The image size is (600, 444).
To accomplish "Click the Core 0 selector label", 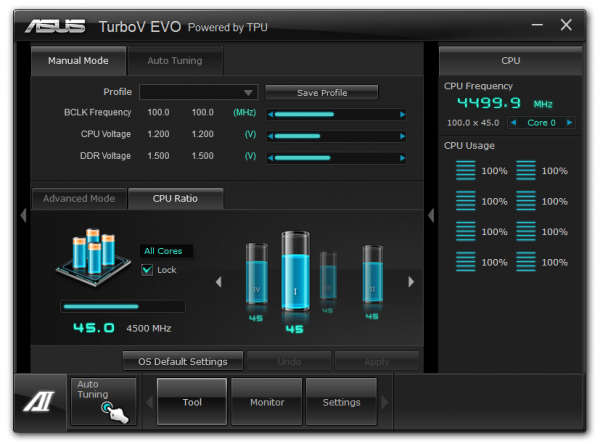I will tap(541, 122).
